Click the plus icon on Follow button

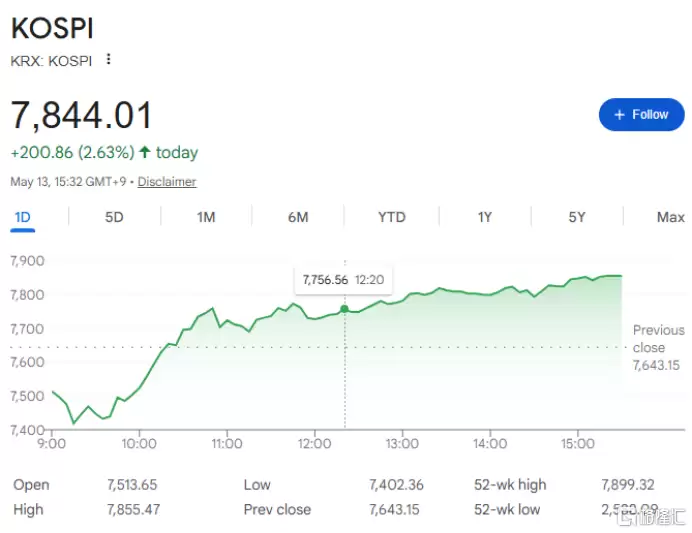pos(619,115)
